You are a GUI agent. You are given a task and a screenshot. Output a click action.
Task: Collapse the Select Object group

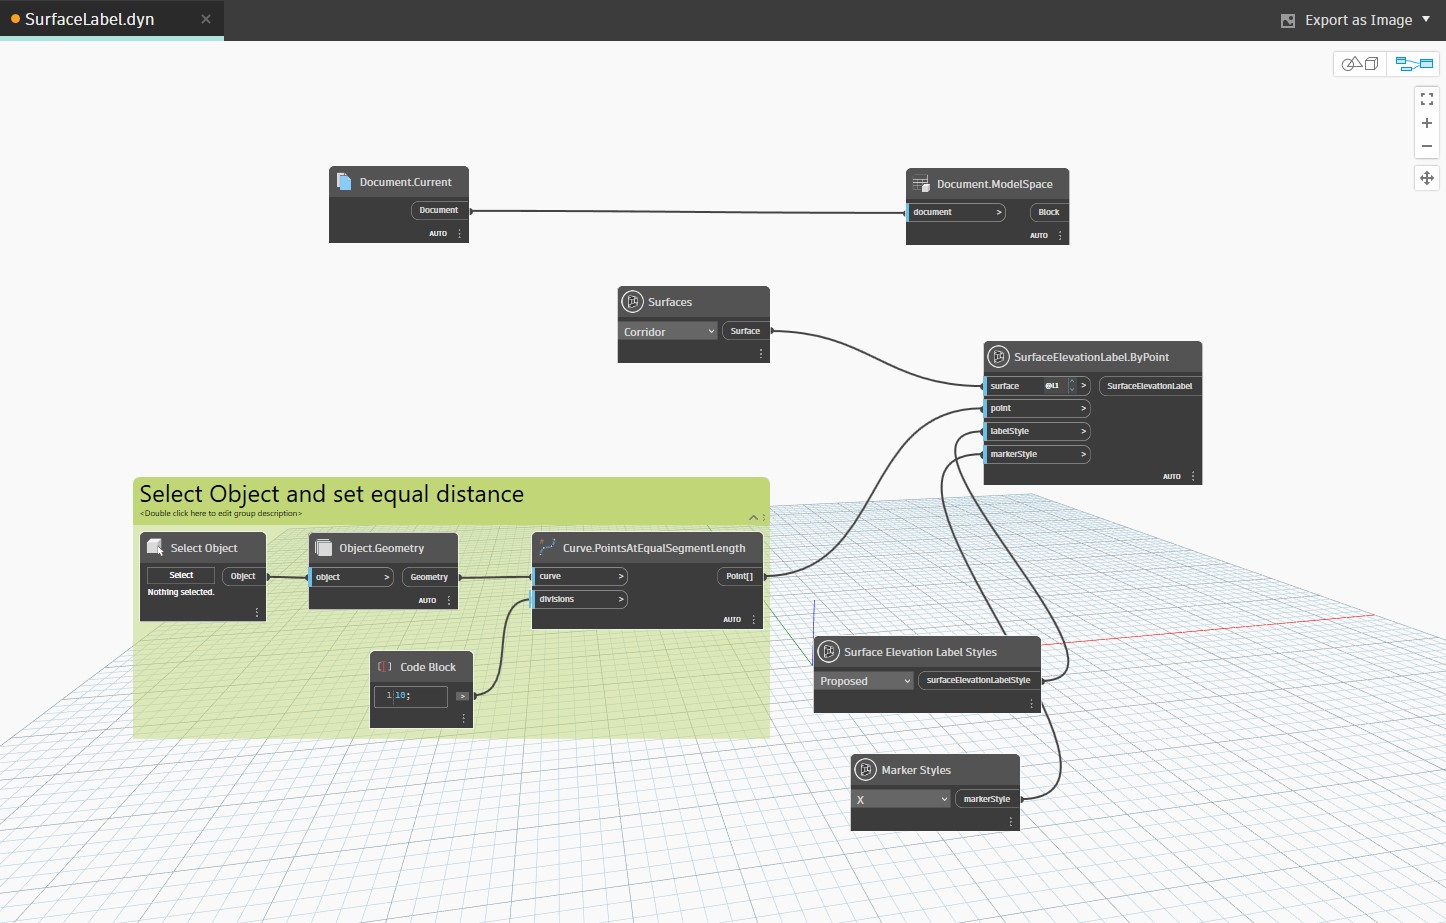point(753,517)
